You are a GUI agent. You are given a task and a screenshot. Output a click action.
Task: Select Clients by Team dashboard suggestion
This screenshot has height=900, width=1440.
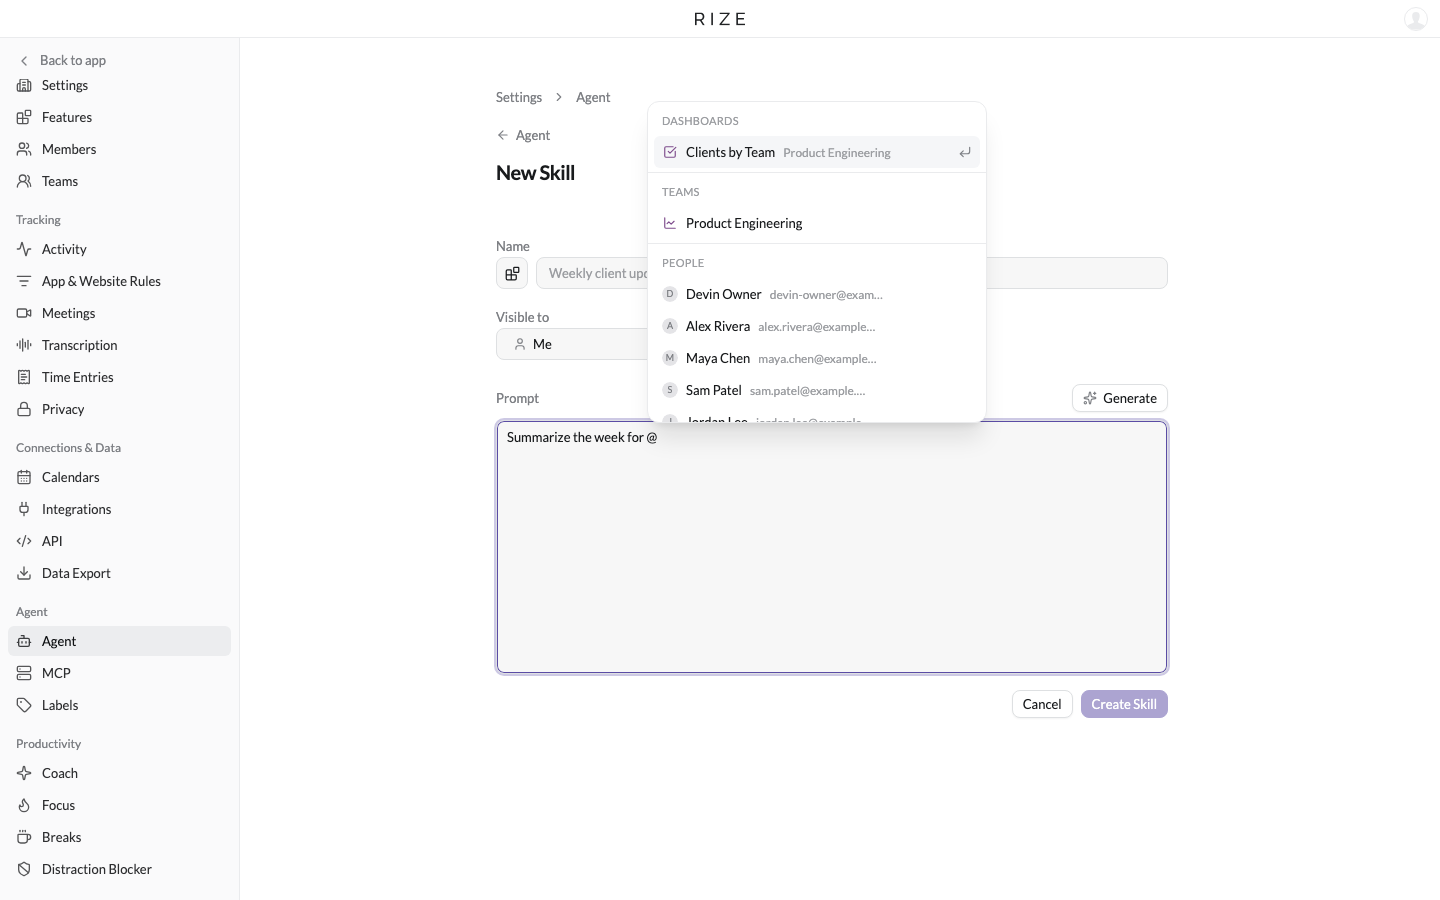(817, 152)
